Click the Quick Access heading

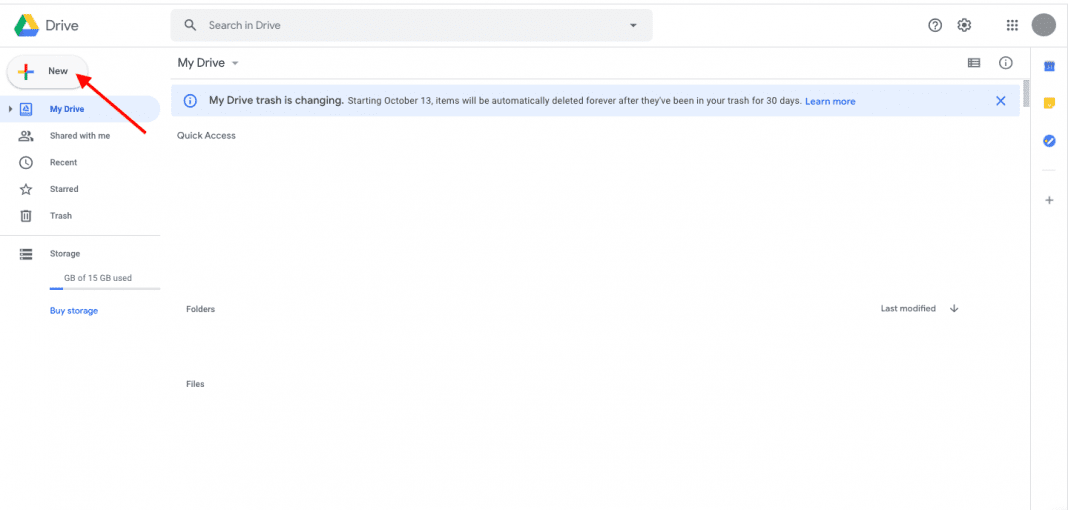click(x=206, y=136)
